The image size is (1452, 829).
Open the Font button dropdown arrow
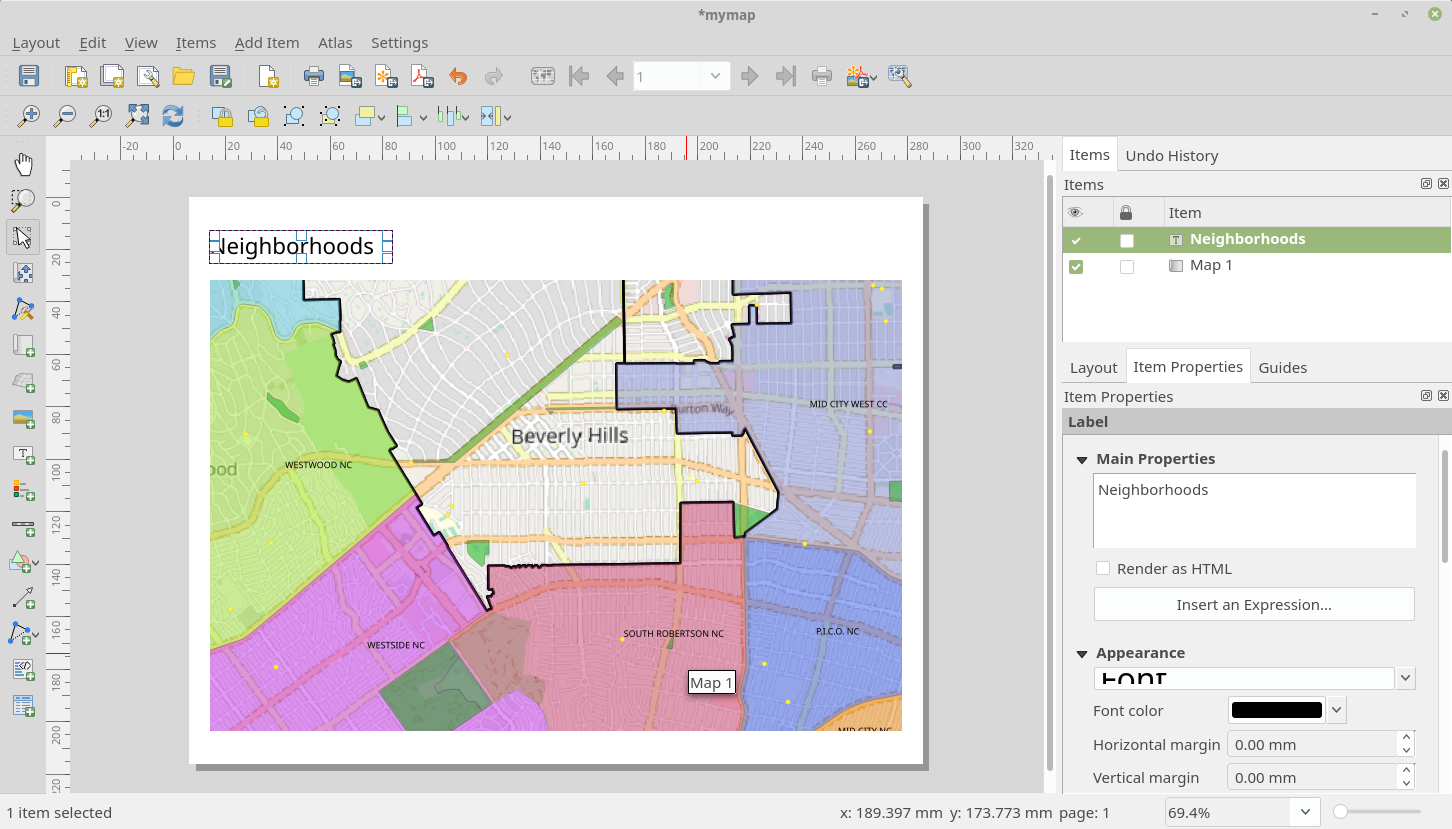click(1405, 678)
